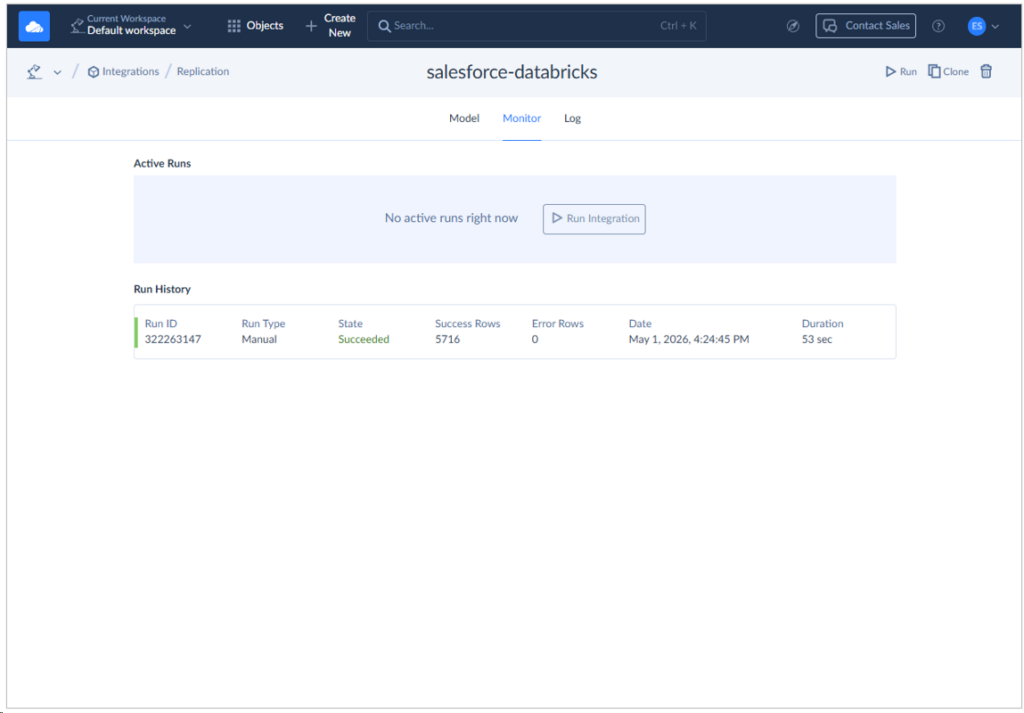Open the Current Workspace selector
The height and width of the screenshot is (713, 1024).
click(x=131, y=25)
